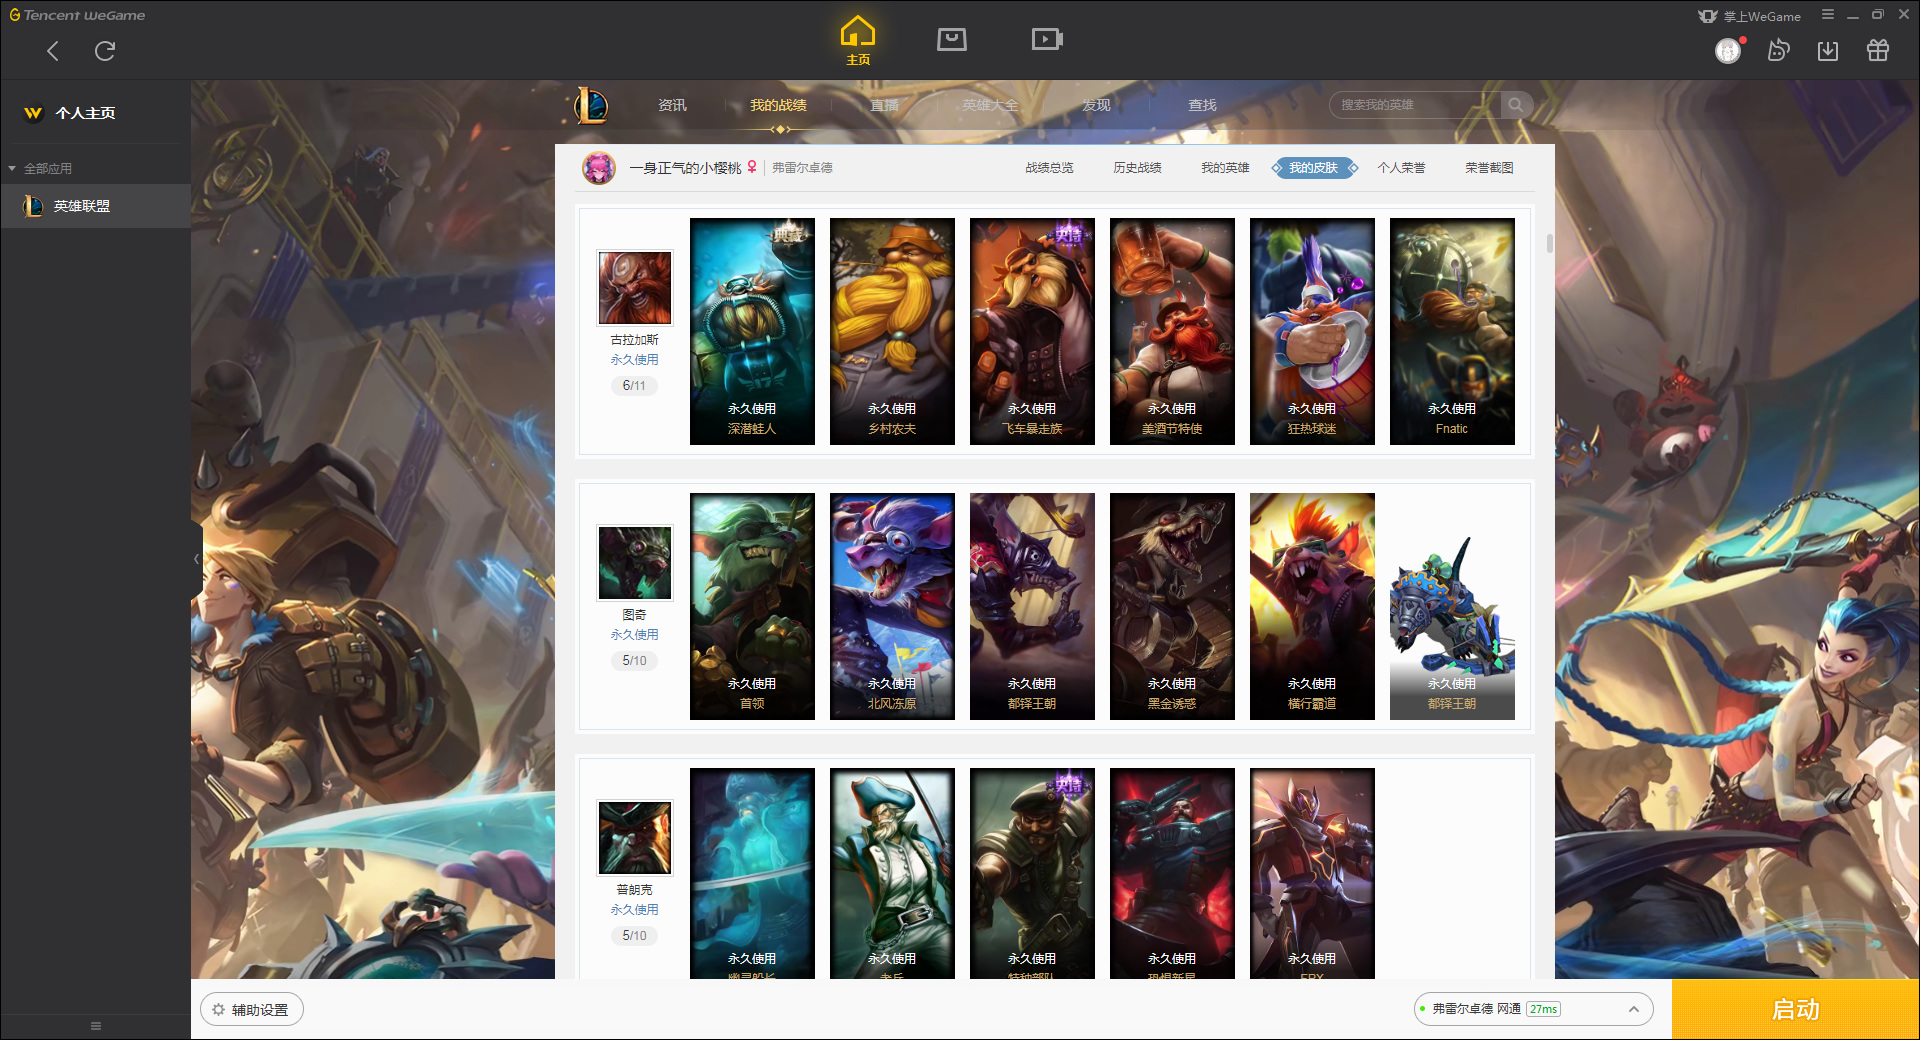Open the 我的战绩 tab

point(778,105)
